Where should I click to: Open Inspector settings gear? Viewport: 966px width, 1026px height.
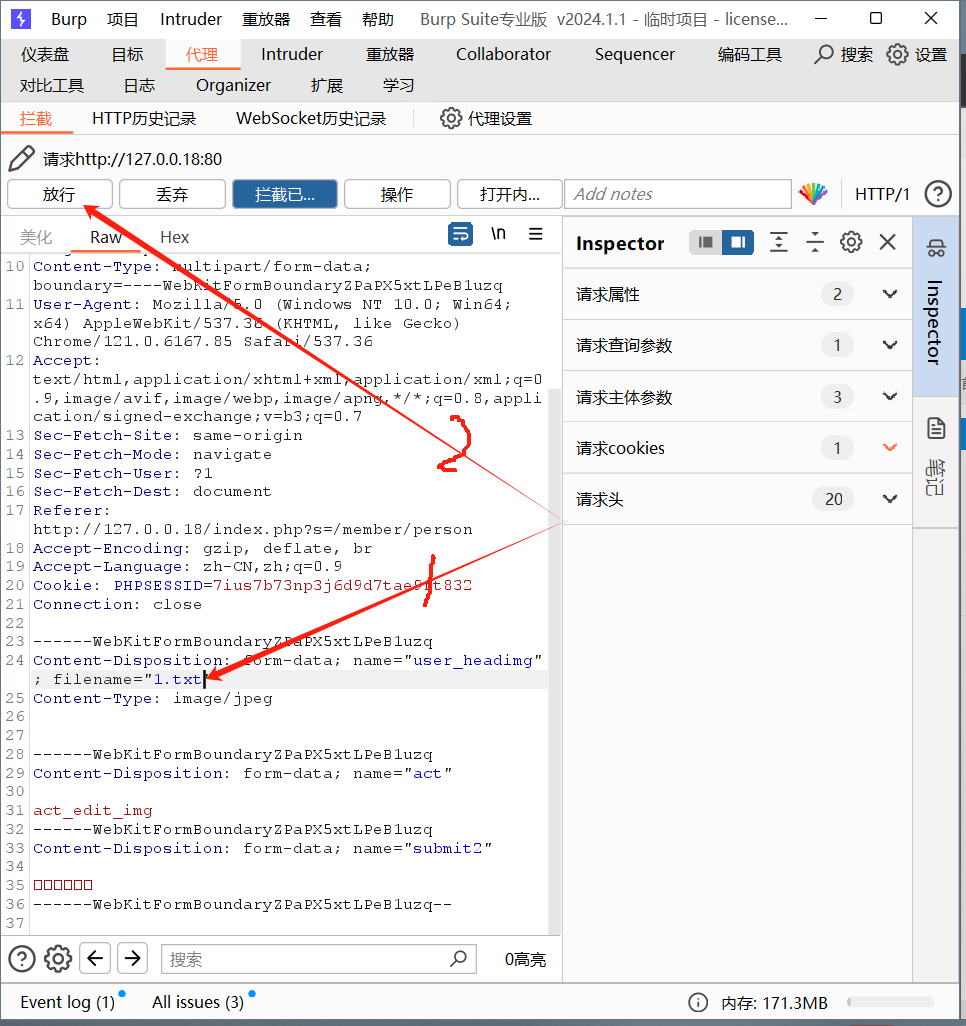851,242
